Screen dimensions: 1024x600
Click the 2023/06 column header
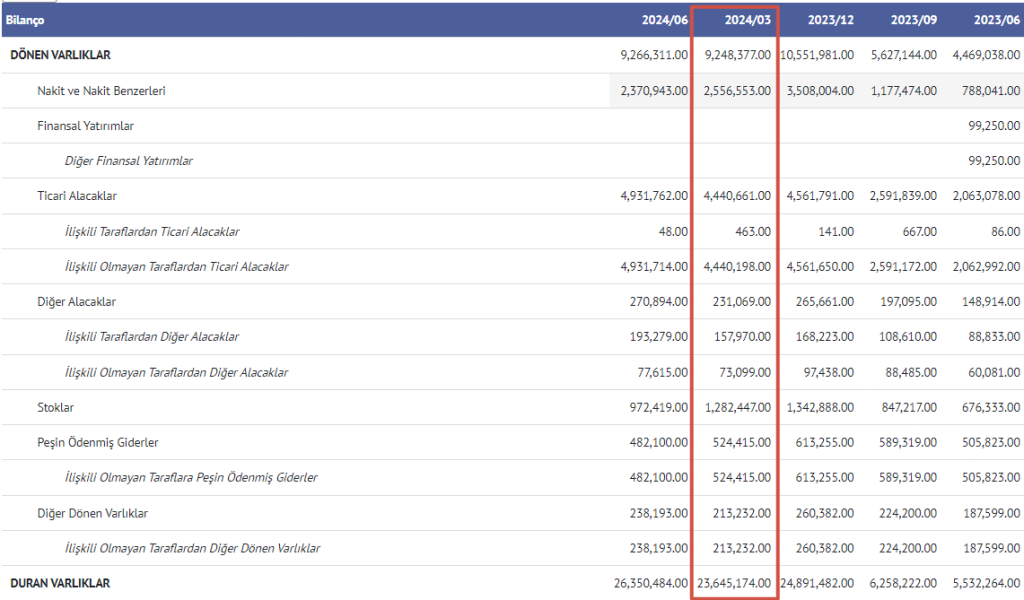coord(997,20)
